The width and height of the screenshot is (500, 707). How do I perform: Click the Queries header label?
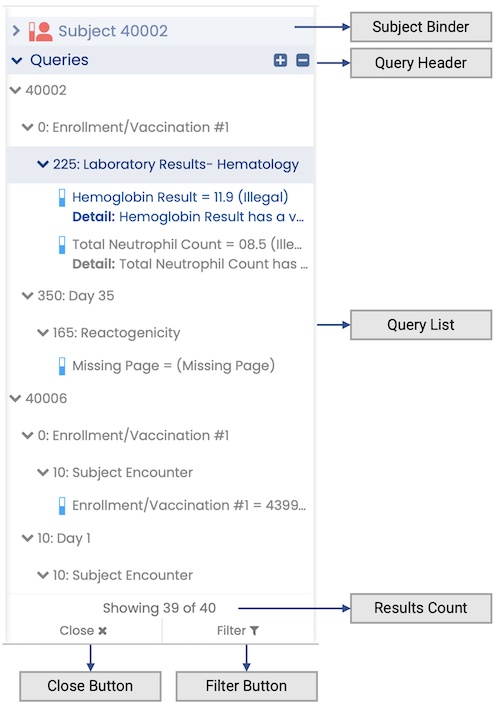pyautogui.click(x=59, y=60)
